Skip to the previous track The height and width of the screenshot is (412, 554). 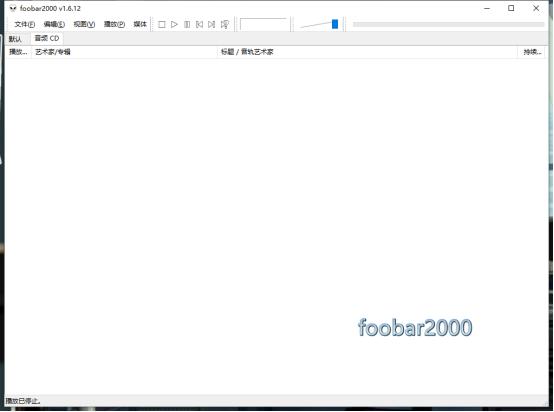click(x=199, y=24)
